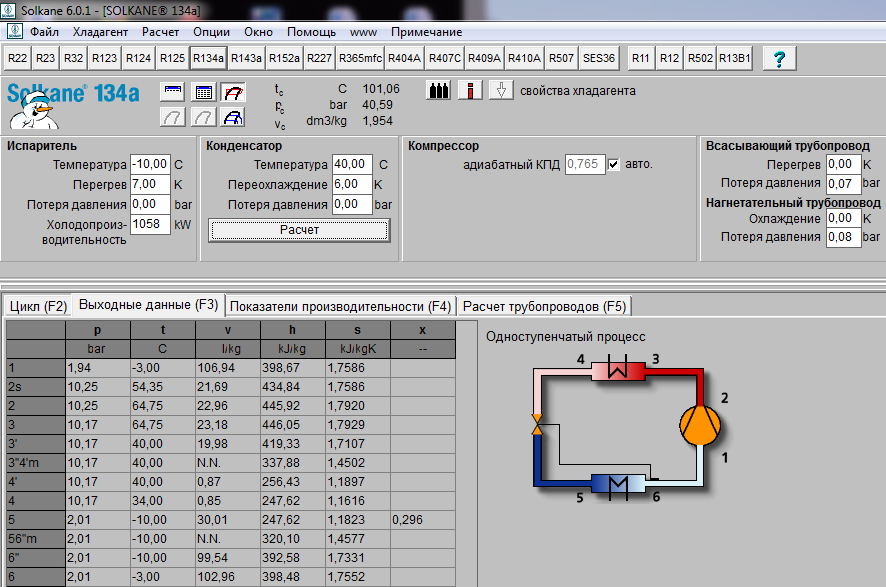Select refrigerant R13B1
This screenshot has height=587, width=886.
click(x=735, y=58)
